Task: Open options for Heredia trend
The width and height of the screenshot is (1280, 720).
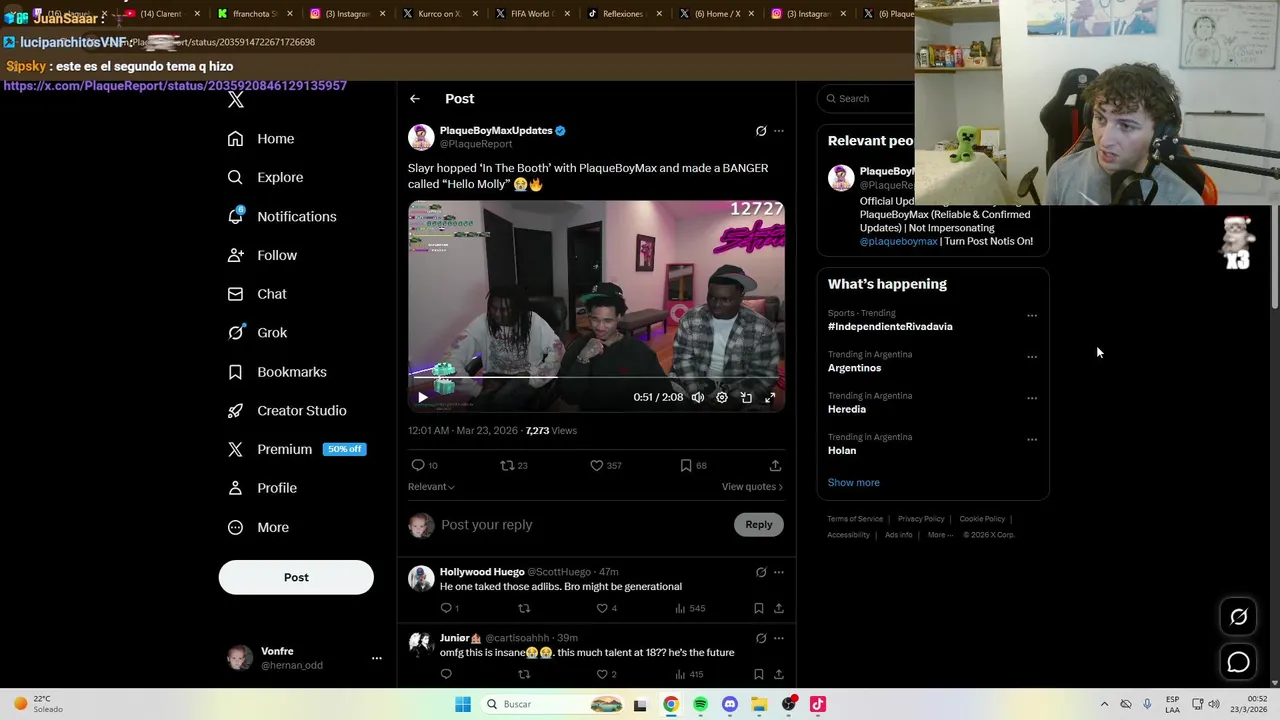Action: pyautogui.click(x=1032, y=398)
